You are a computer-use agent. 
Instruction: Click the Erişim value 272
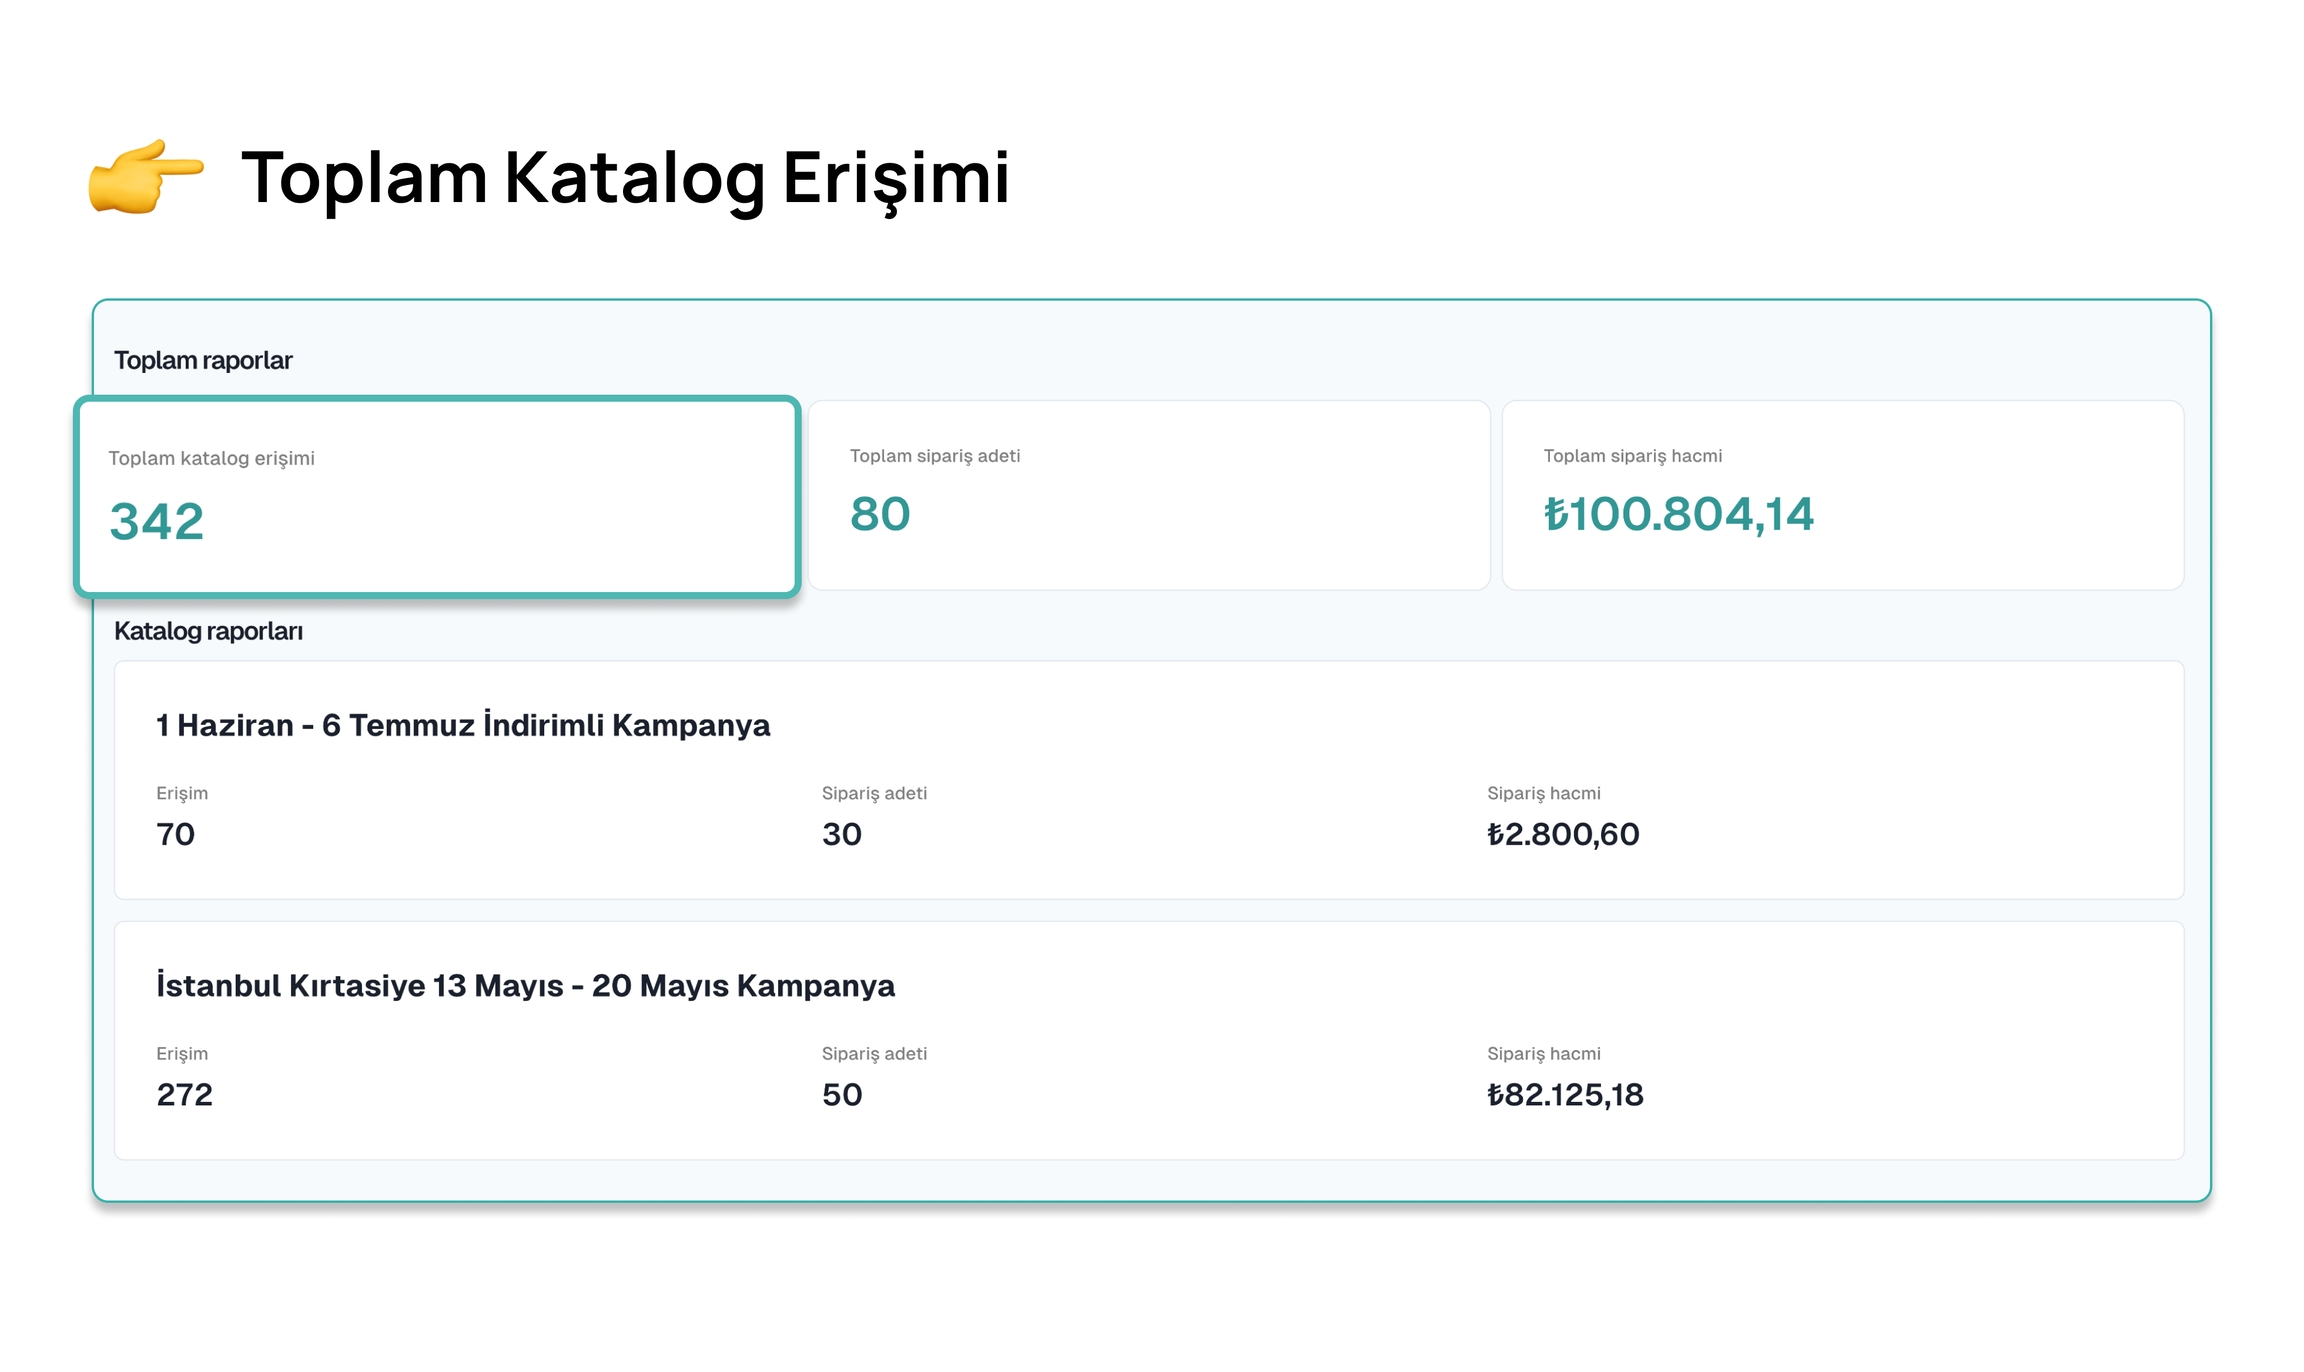[x=185, y=1094]
